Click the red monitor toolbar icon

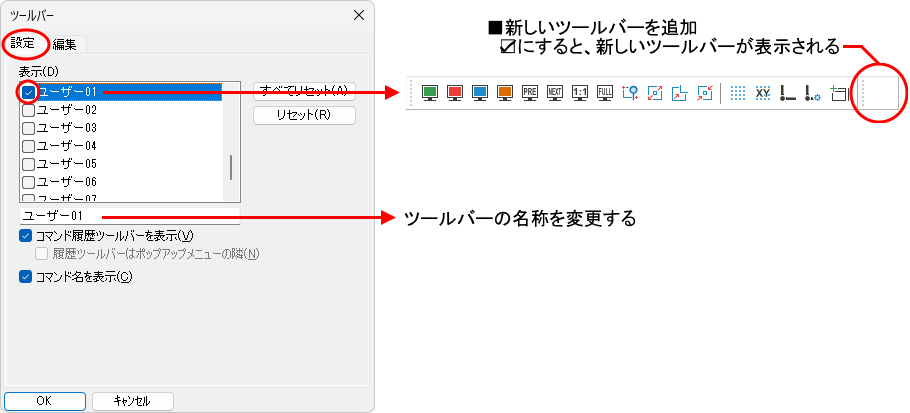[x=454, y=93]
